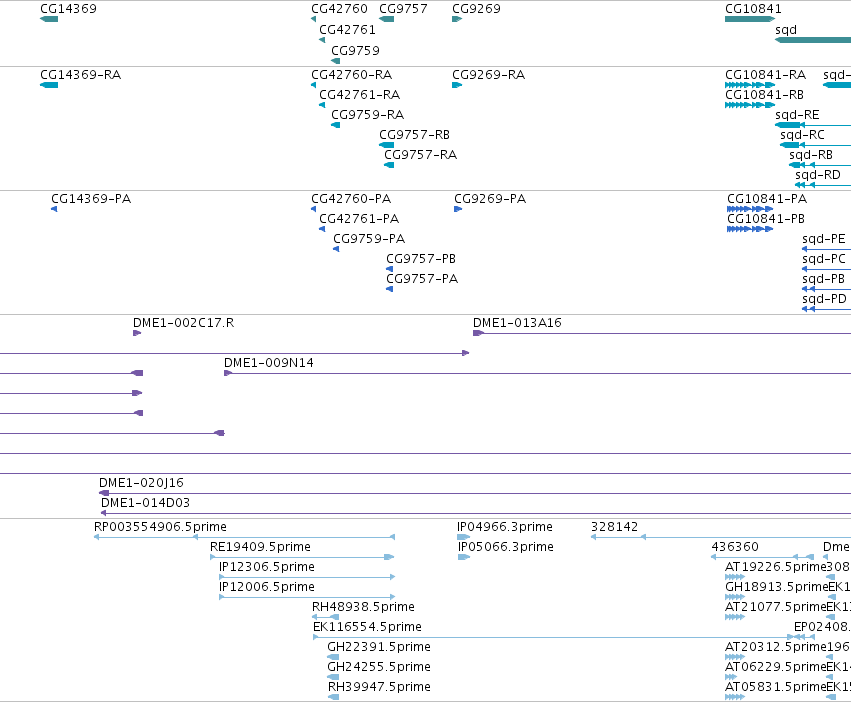The width and height of the screenshot is (851, 702).
Task: Select the AT19226.5prime EST label
Action: 776,567
